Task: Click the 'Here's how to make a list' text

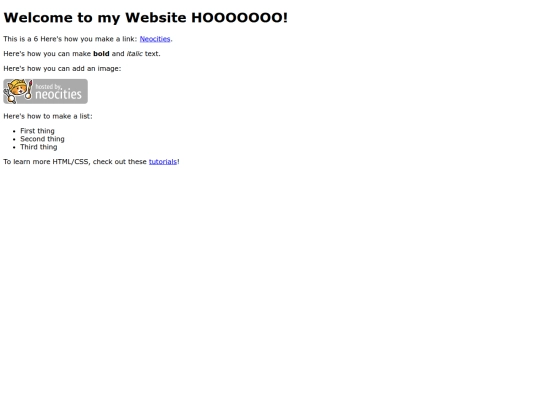Action: pyautogui.click(x=48, y=116)
